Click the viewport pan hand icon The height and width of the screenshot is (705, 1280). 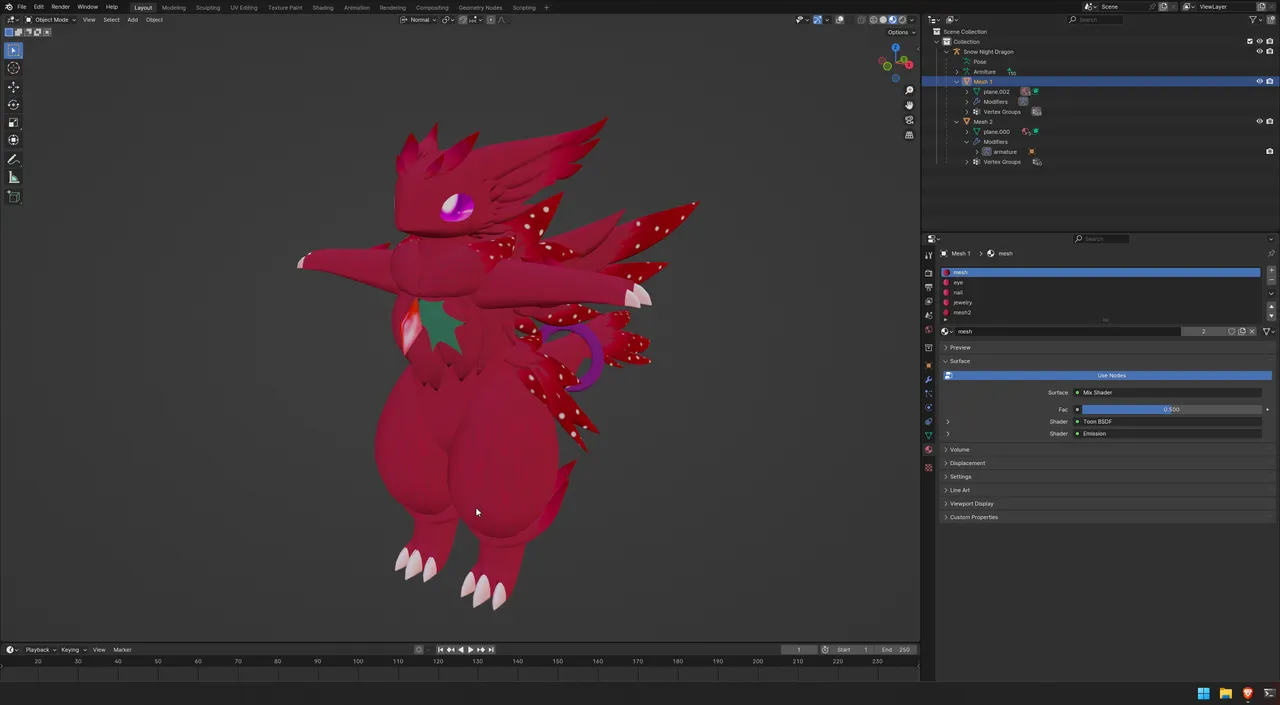(x=909, y=105)
